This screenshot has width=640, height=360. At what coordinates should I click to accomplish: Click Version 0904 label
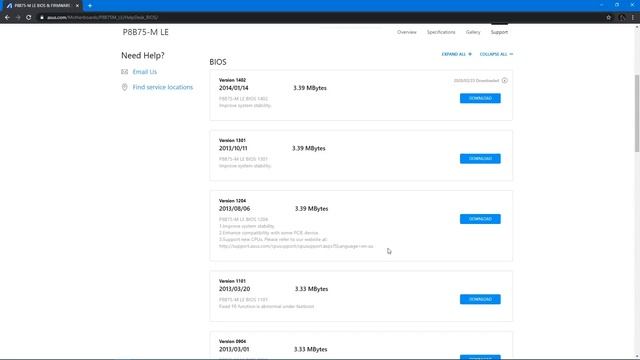(x=232, y=341)
